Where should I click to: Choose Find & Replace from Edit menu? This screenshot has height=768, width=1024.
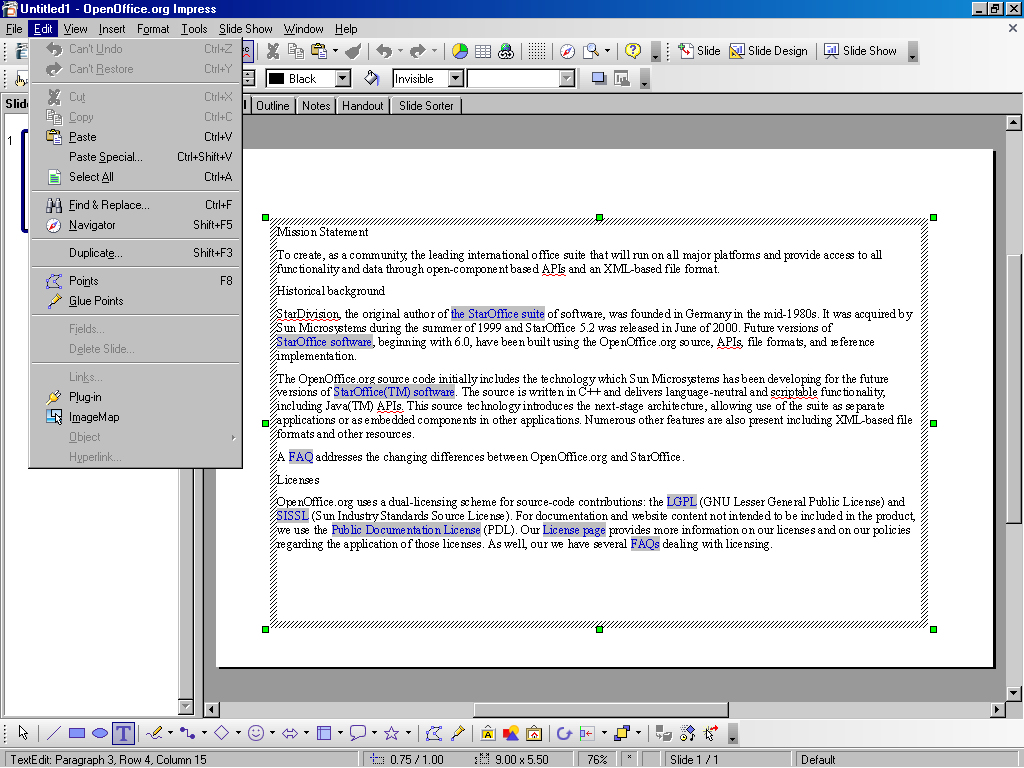click(109, 205)
